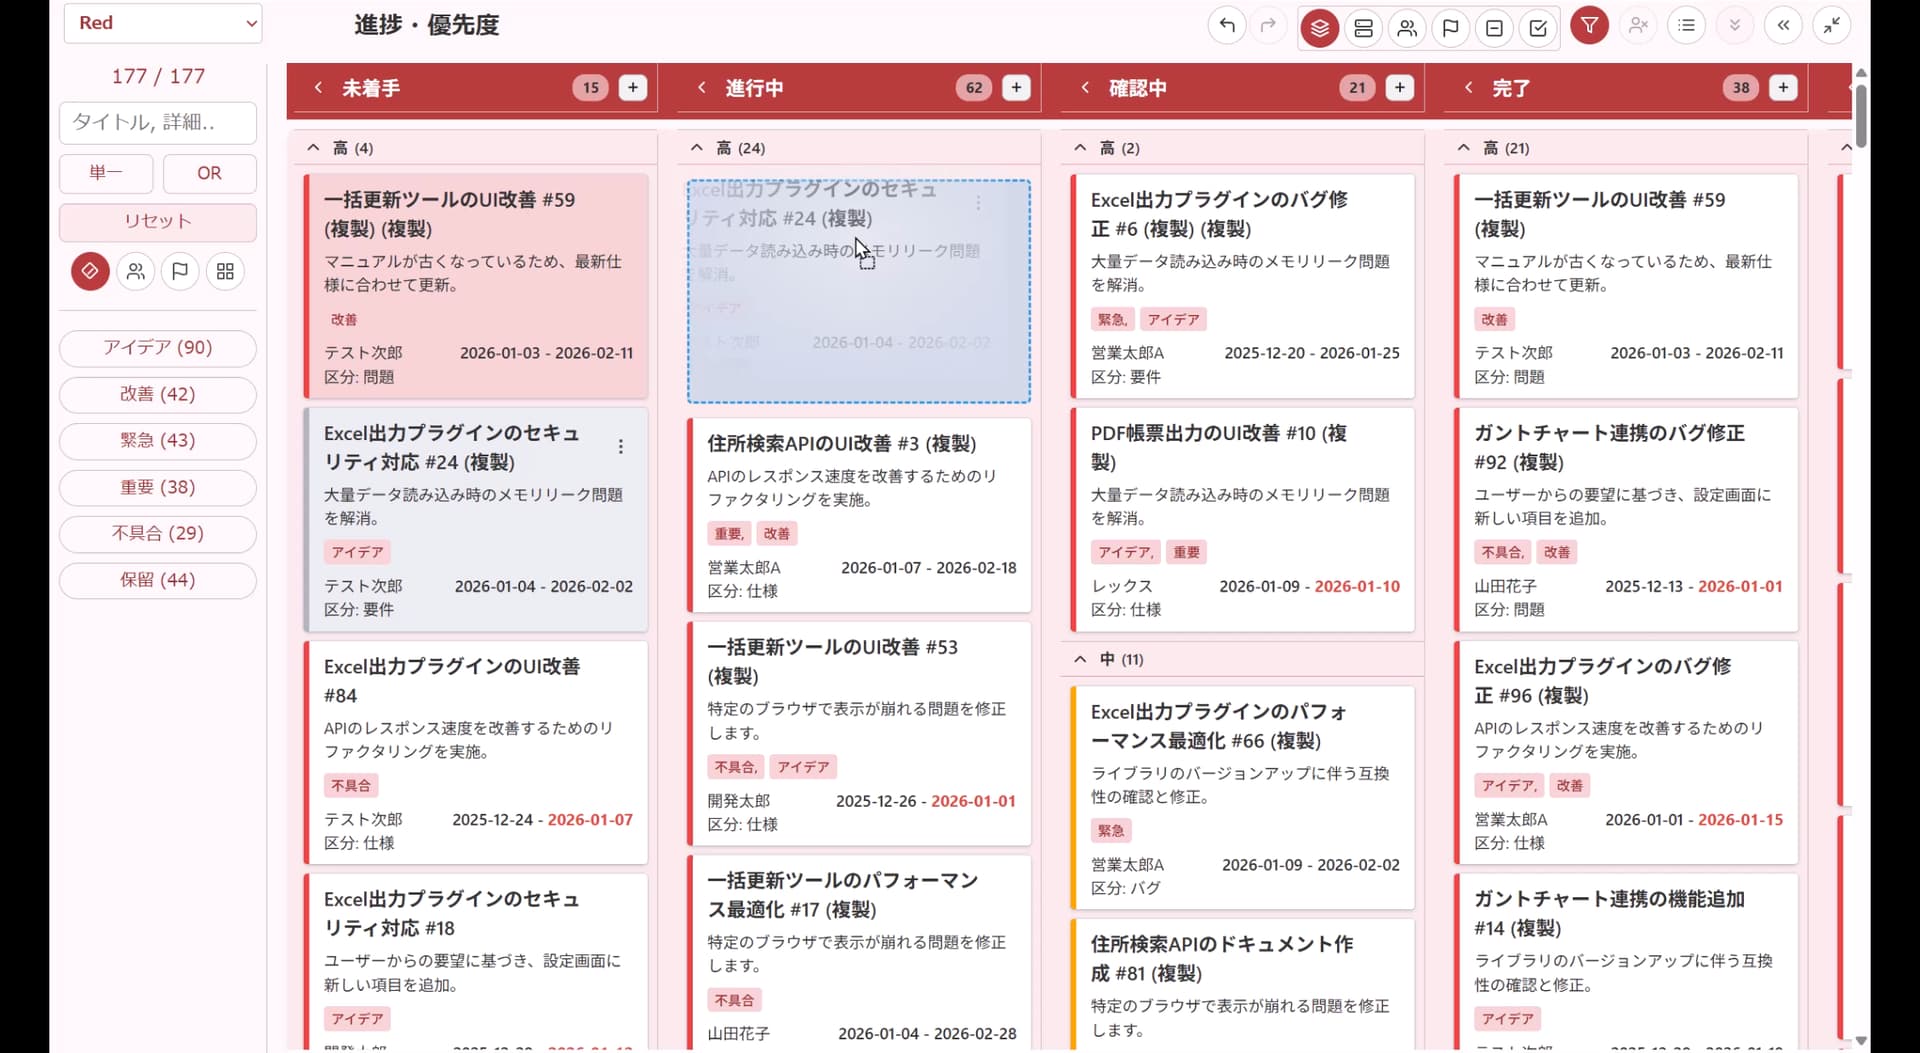Click the vertical scrollbar on the right

click(x=1860, y=115)
